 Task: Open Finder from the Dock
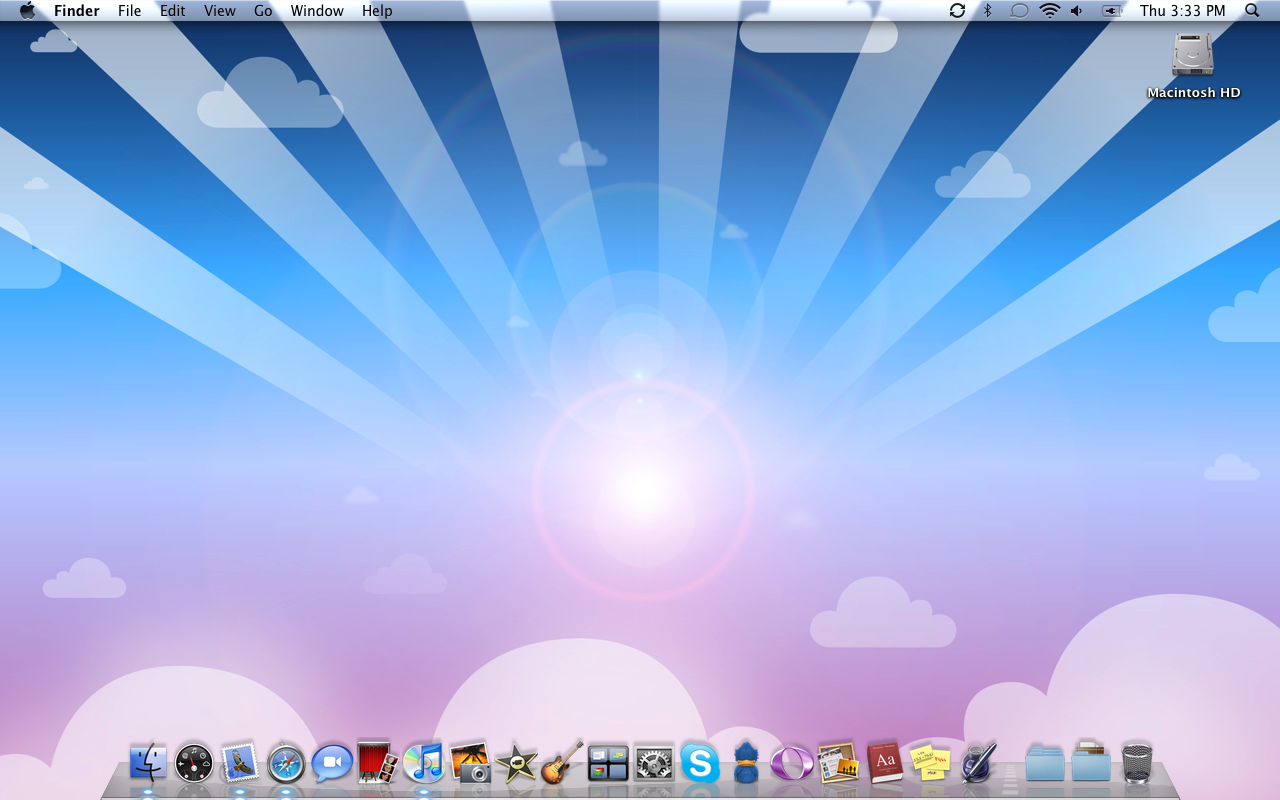(x=148, y=763)
